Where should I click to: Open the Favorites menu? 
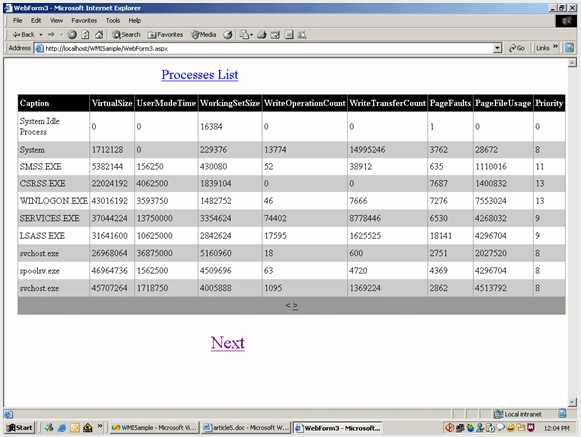click(x=84, y=21)
